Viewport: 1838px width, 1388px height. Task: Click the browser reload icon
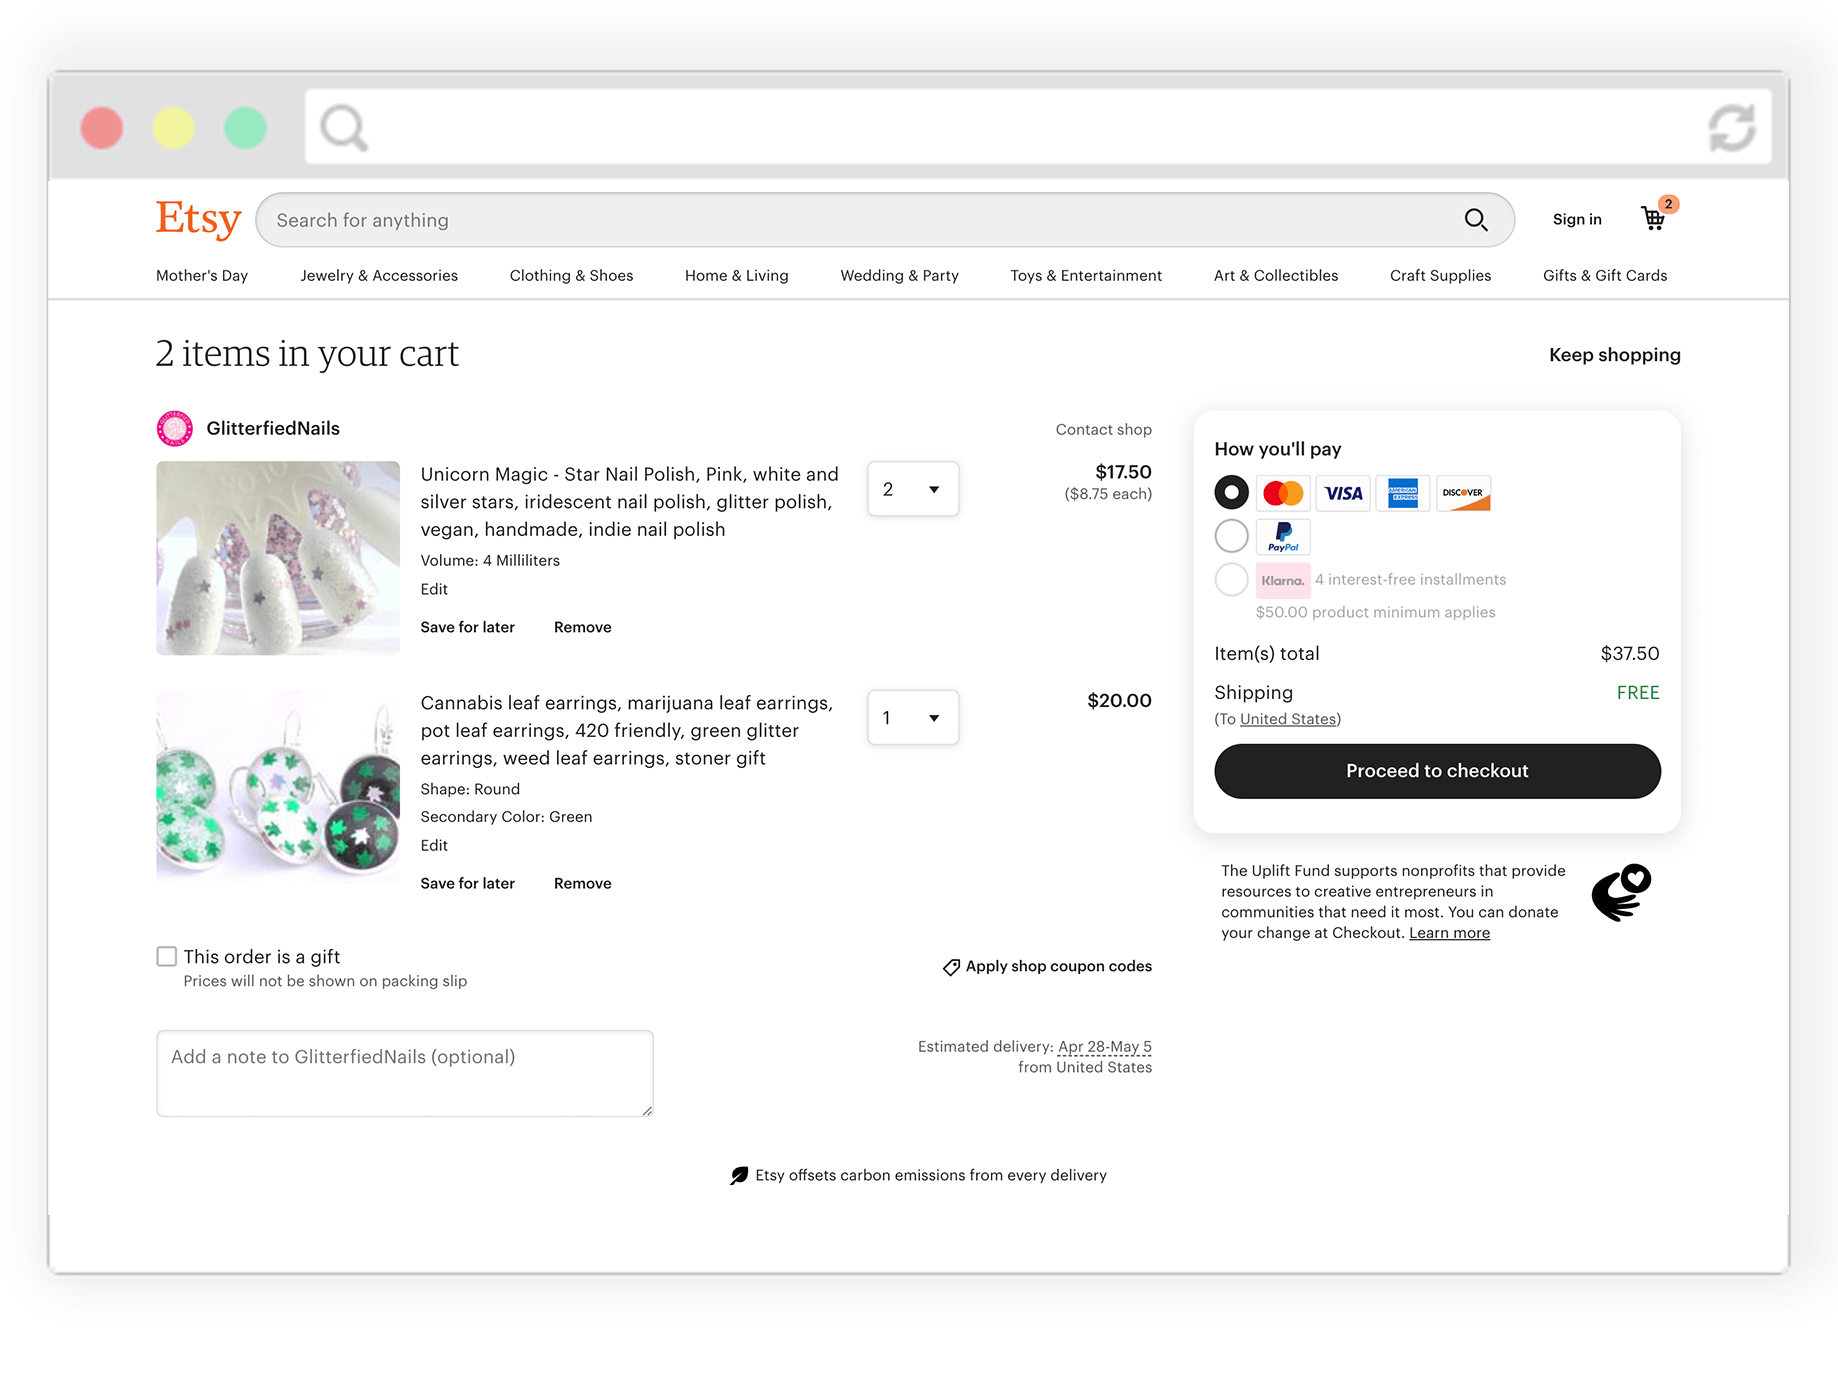tap(1731, 128)
